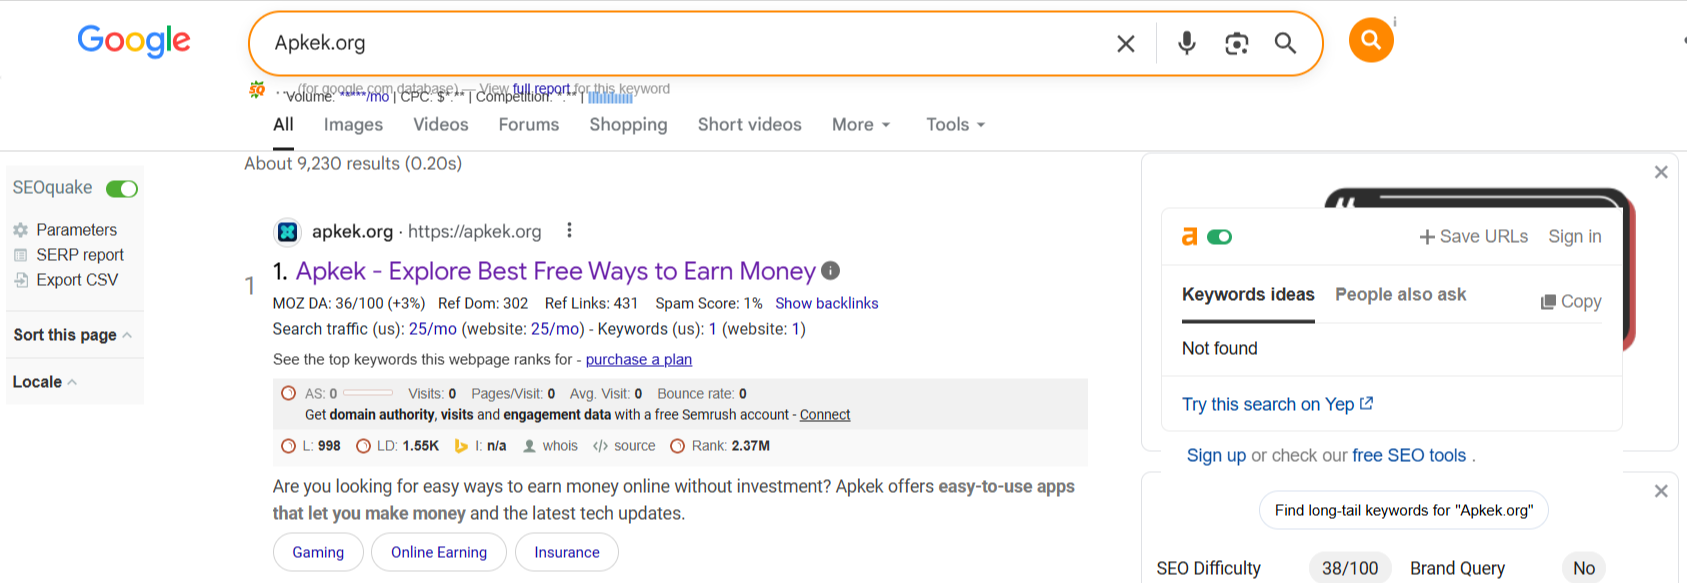
Task: Click the full report link
Action: (541, 89)
